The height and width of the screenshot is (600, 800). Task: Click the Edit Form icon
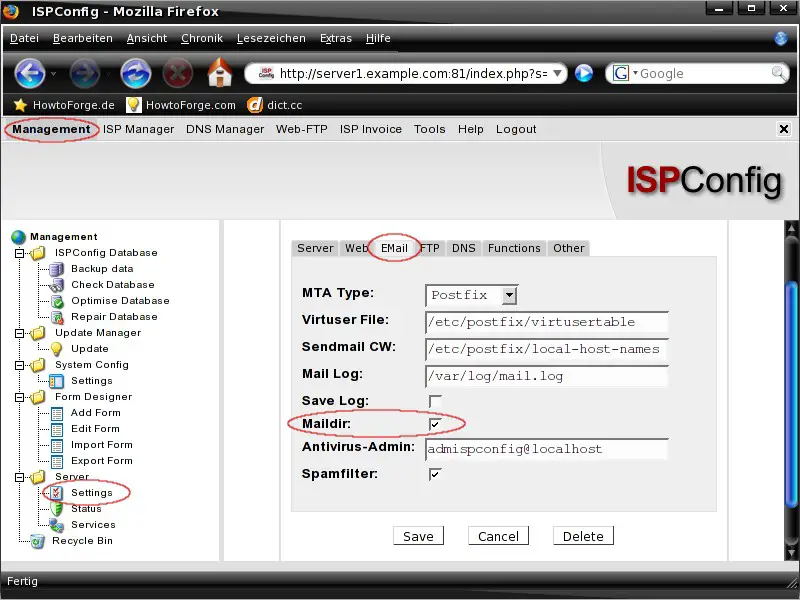(57, 429)
